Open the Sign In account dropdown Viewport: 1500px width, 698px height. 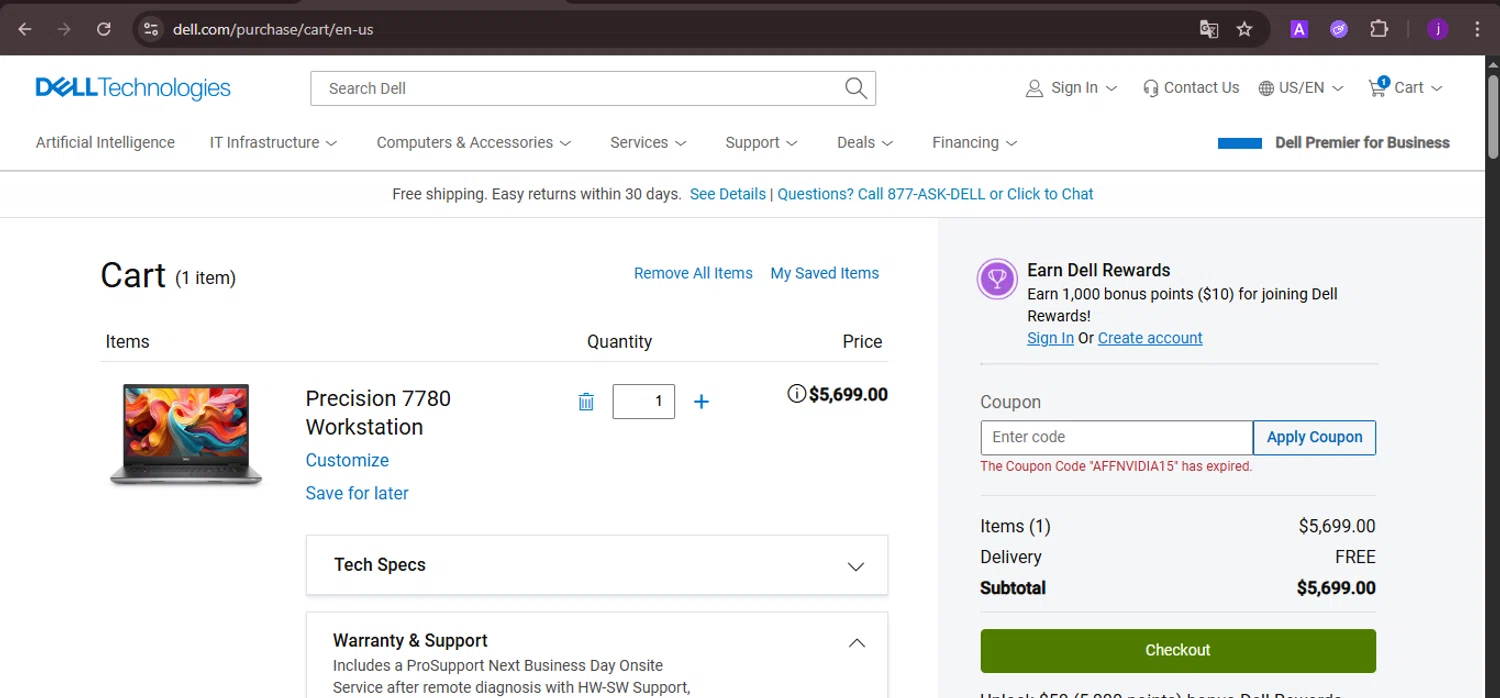pyautogui.click(x=1071, y=88)
